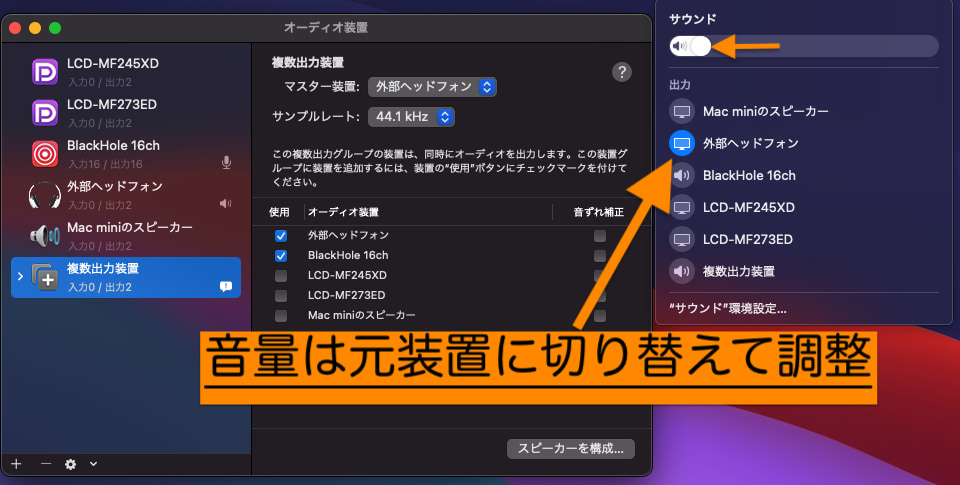960x485 pixels.
Task: Choose LCD-MF245XD output in Sound menu
Action: (803, 207)
